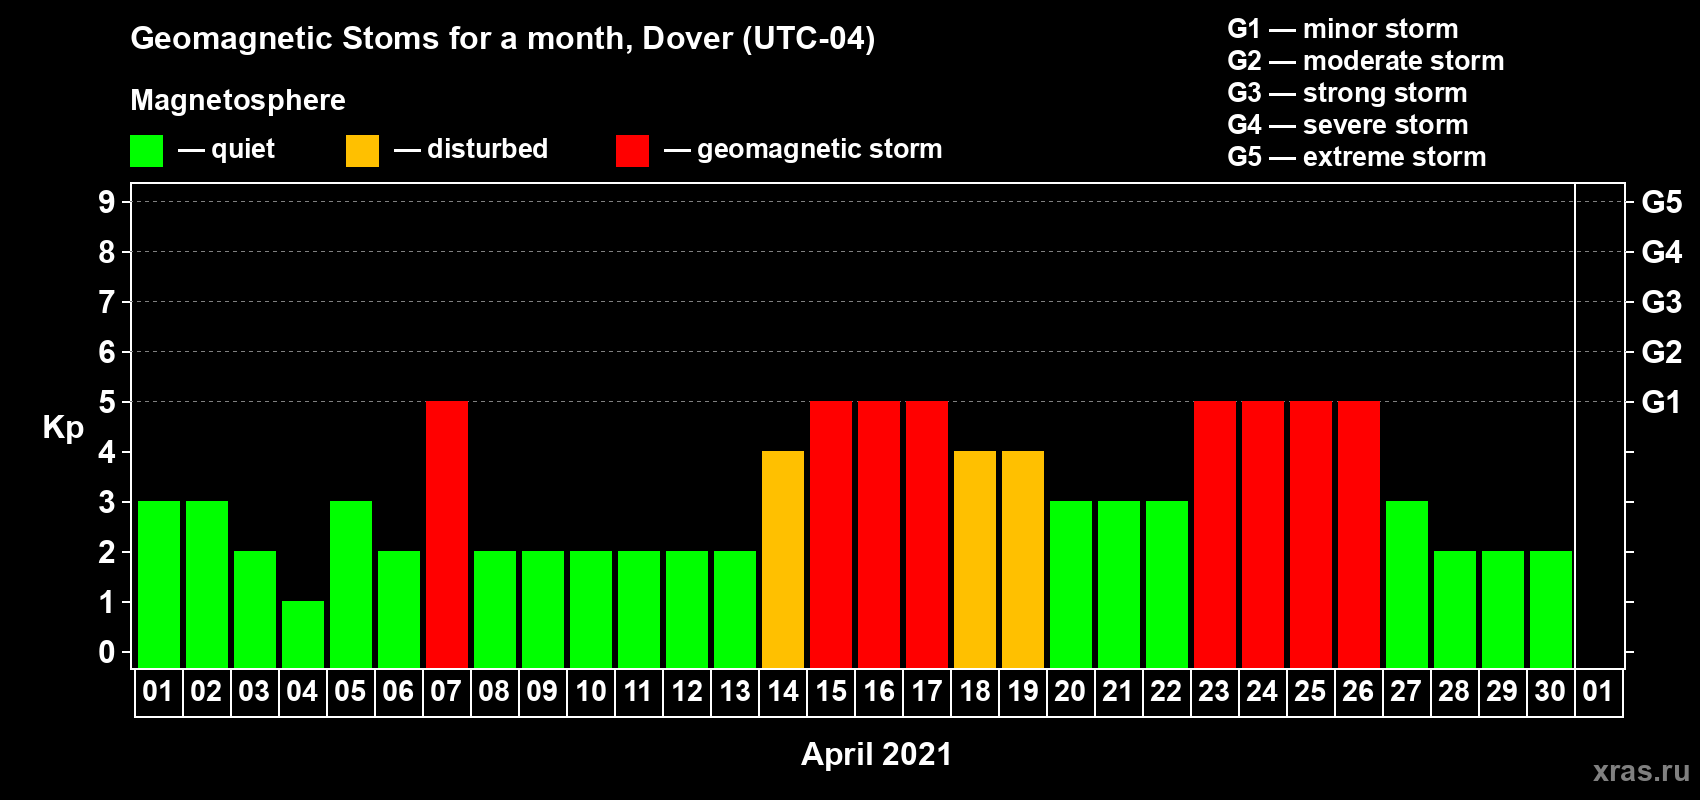Screen dimensions: 1700x800
Task: Click the date label '14' on the axis
Action: tap(783, 692)
